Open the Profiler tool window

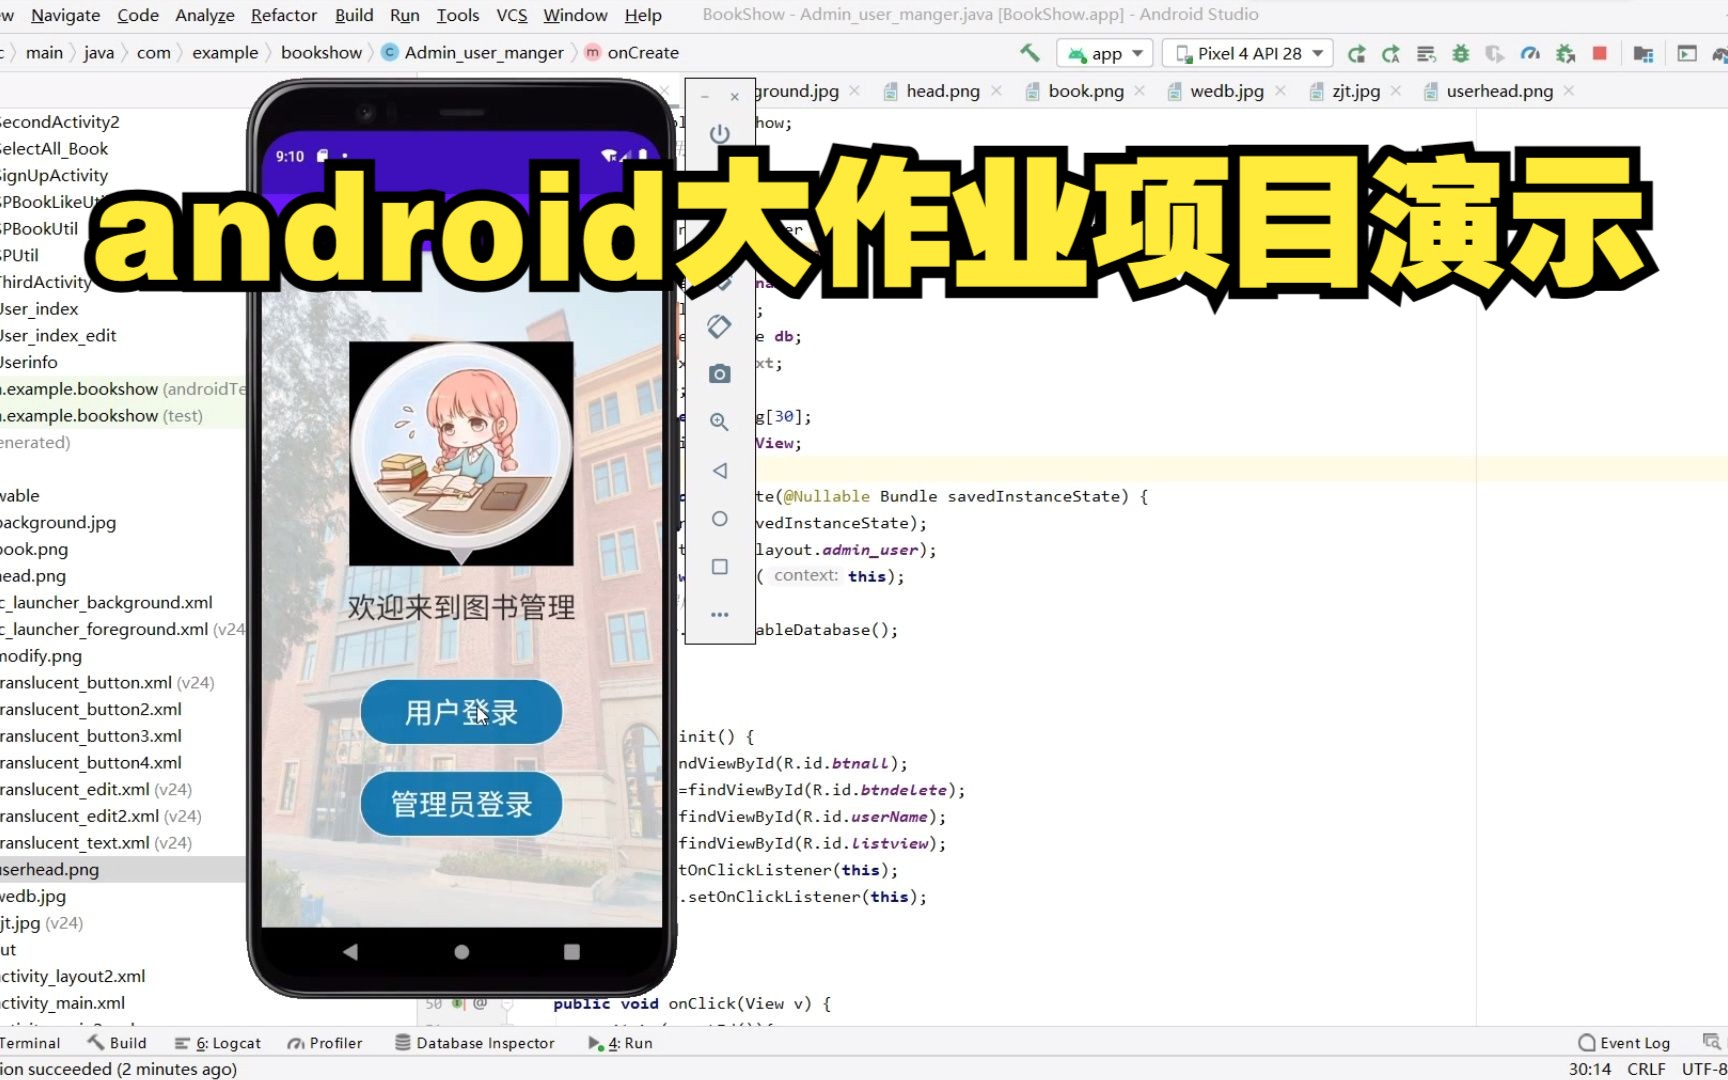coord(325,1043)
